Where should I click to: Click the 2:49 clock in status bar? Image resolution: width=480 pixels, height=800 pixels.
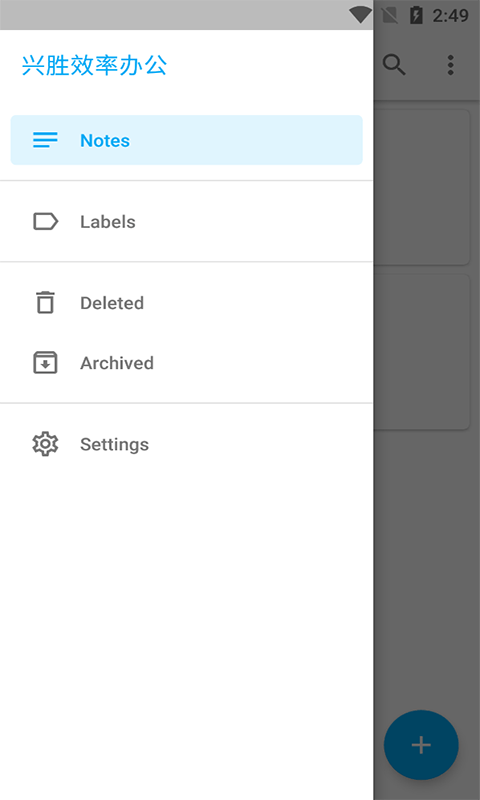(450, 15)
